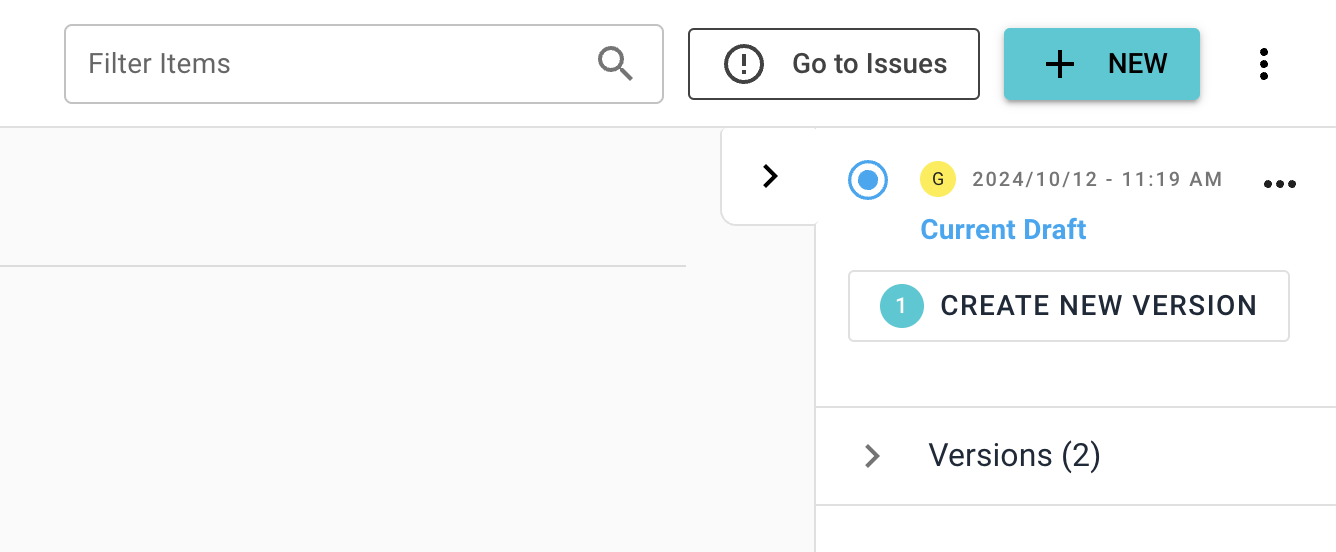Screen dimensions: 1336x552
Task: Collapse the side panel with the arrow tab
Action: 769,176
